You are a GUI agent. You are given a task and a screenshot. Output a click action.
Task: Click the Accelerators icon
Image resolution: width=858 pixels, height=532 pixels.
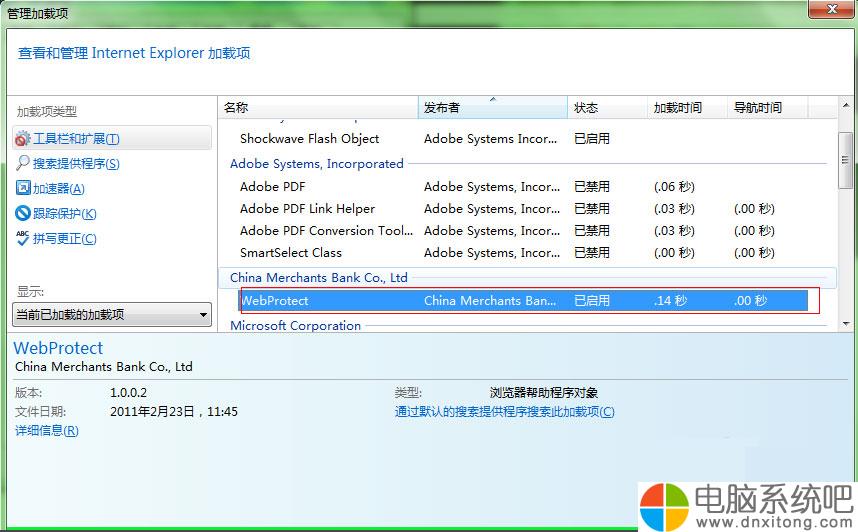point(23,188)
